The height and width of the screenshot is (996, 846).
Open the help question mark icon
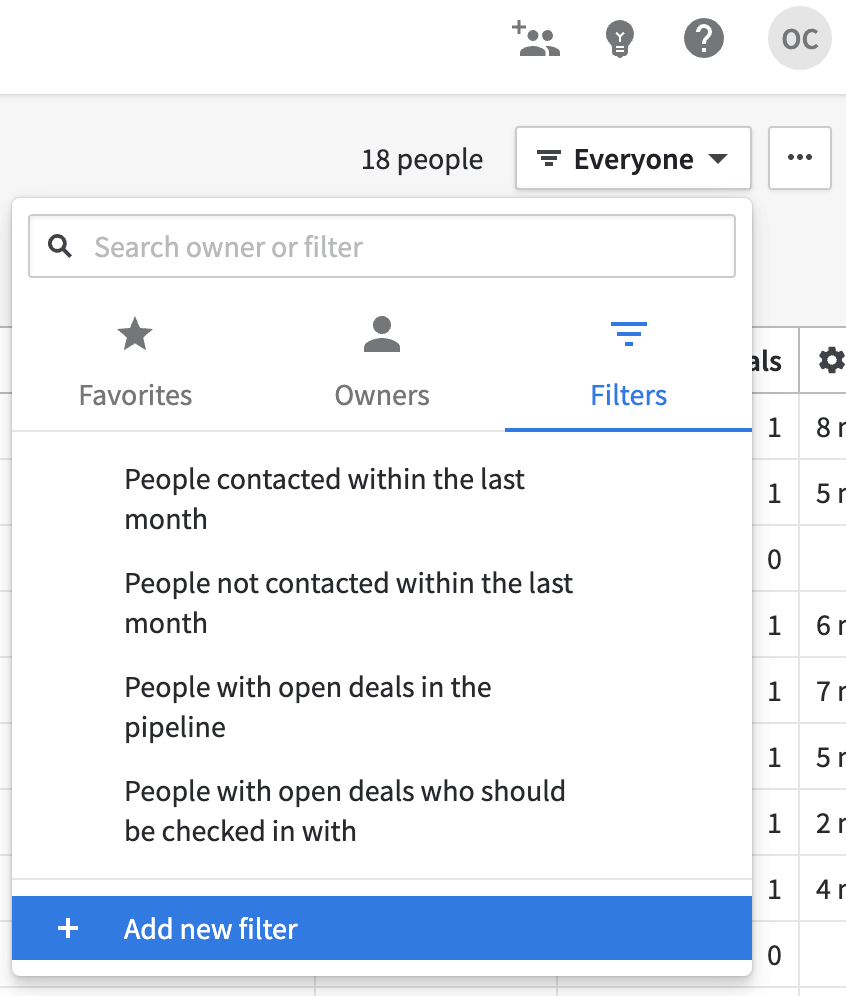pyautogui.click(x=703, y=38)
